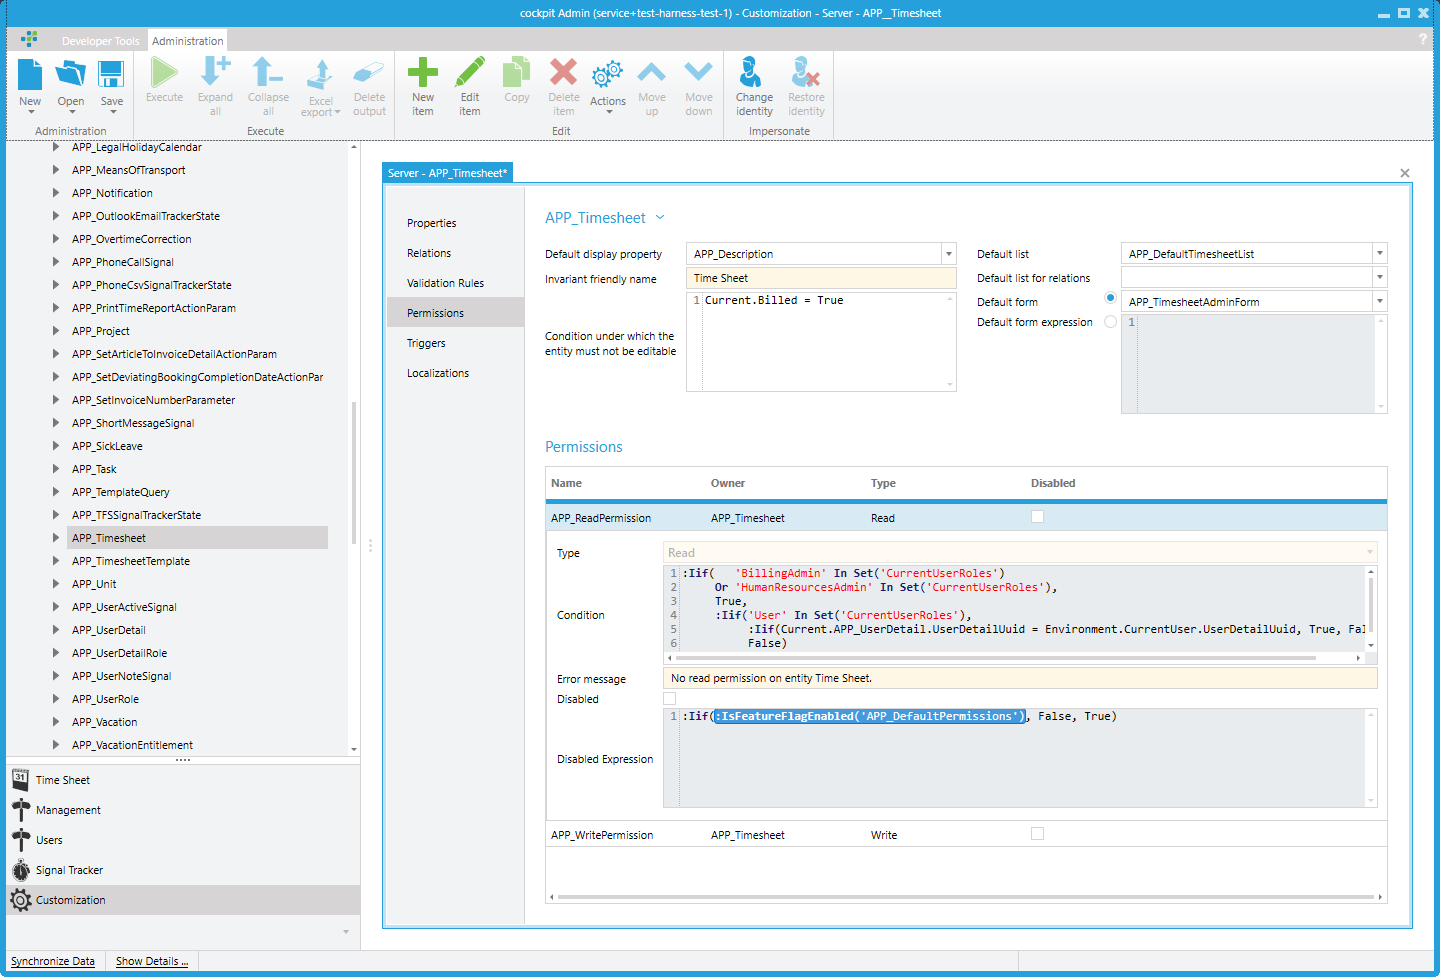The height and width of the screenshot is (977, 1440).
Task: Click Expand all icon
Action: [x=215, y=73]
